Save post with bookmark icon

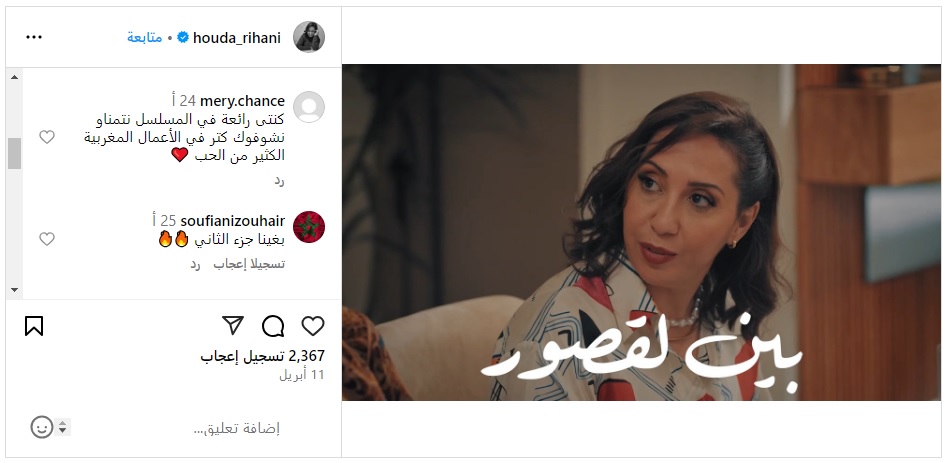click(x=34, y=326)
